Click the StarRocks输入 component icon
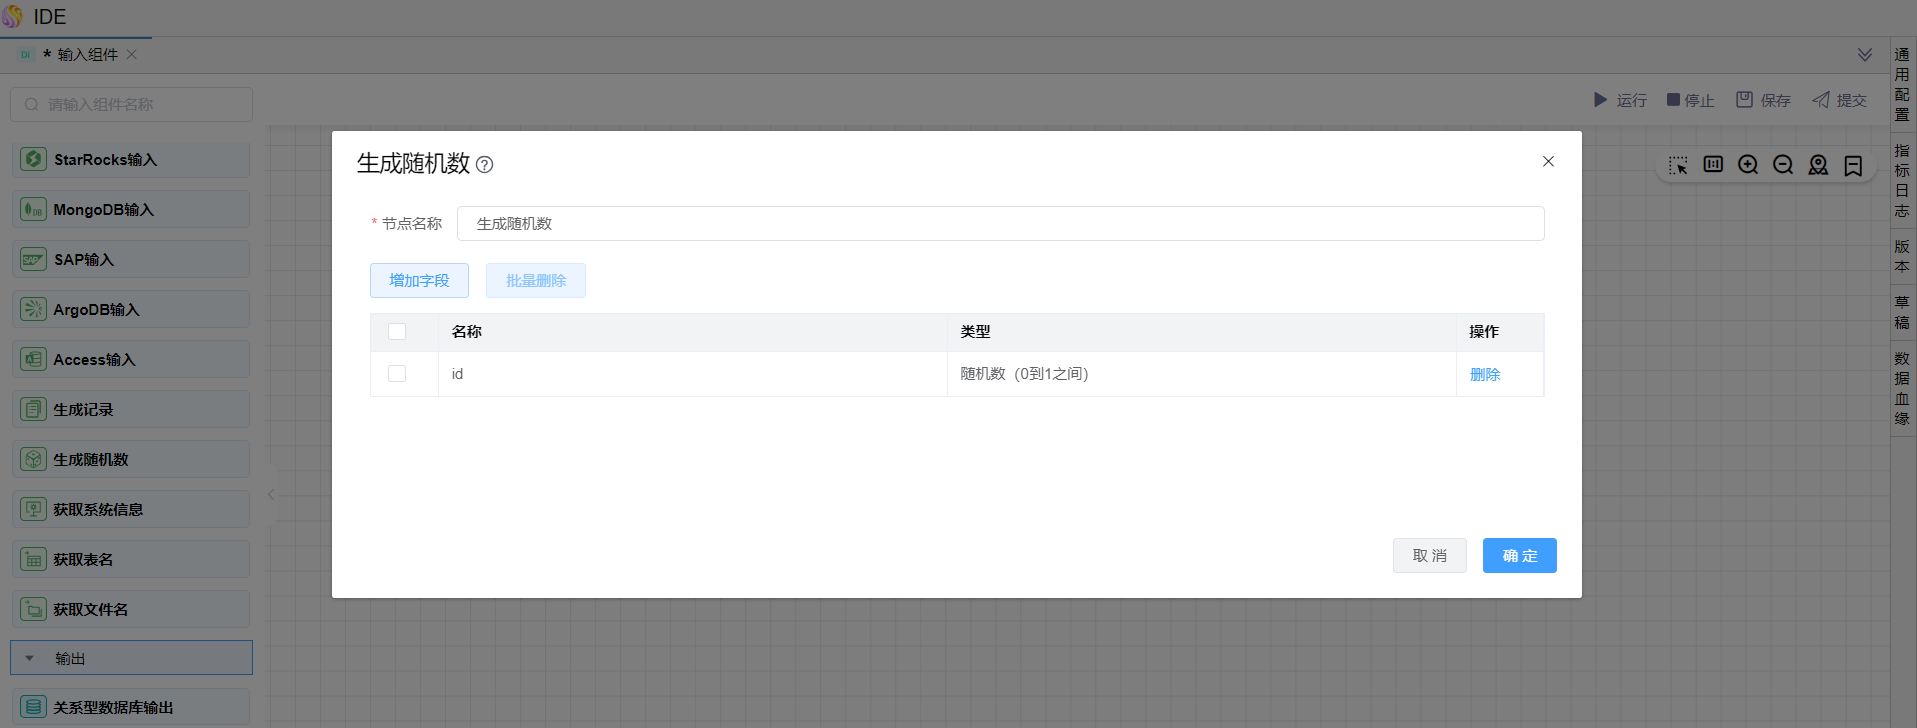This screenshot has height=728, width=1917. click(x=33, y=159)
